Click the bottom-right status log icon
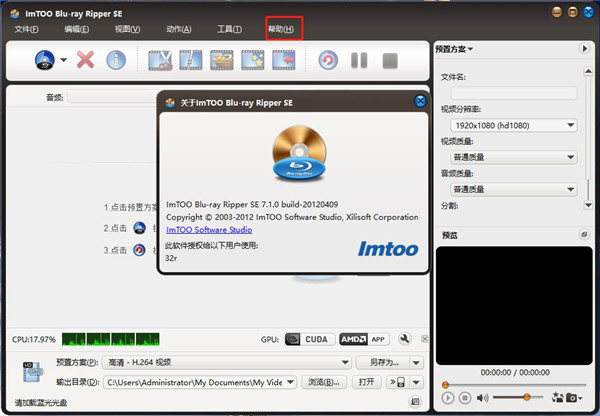 pyautogui.click(x=415, y=401)
